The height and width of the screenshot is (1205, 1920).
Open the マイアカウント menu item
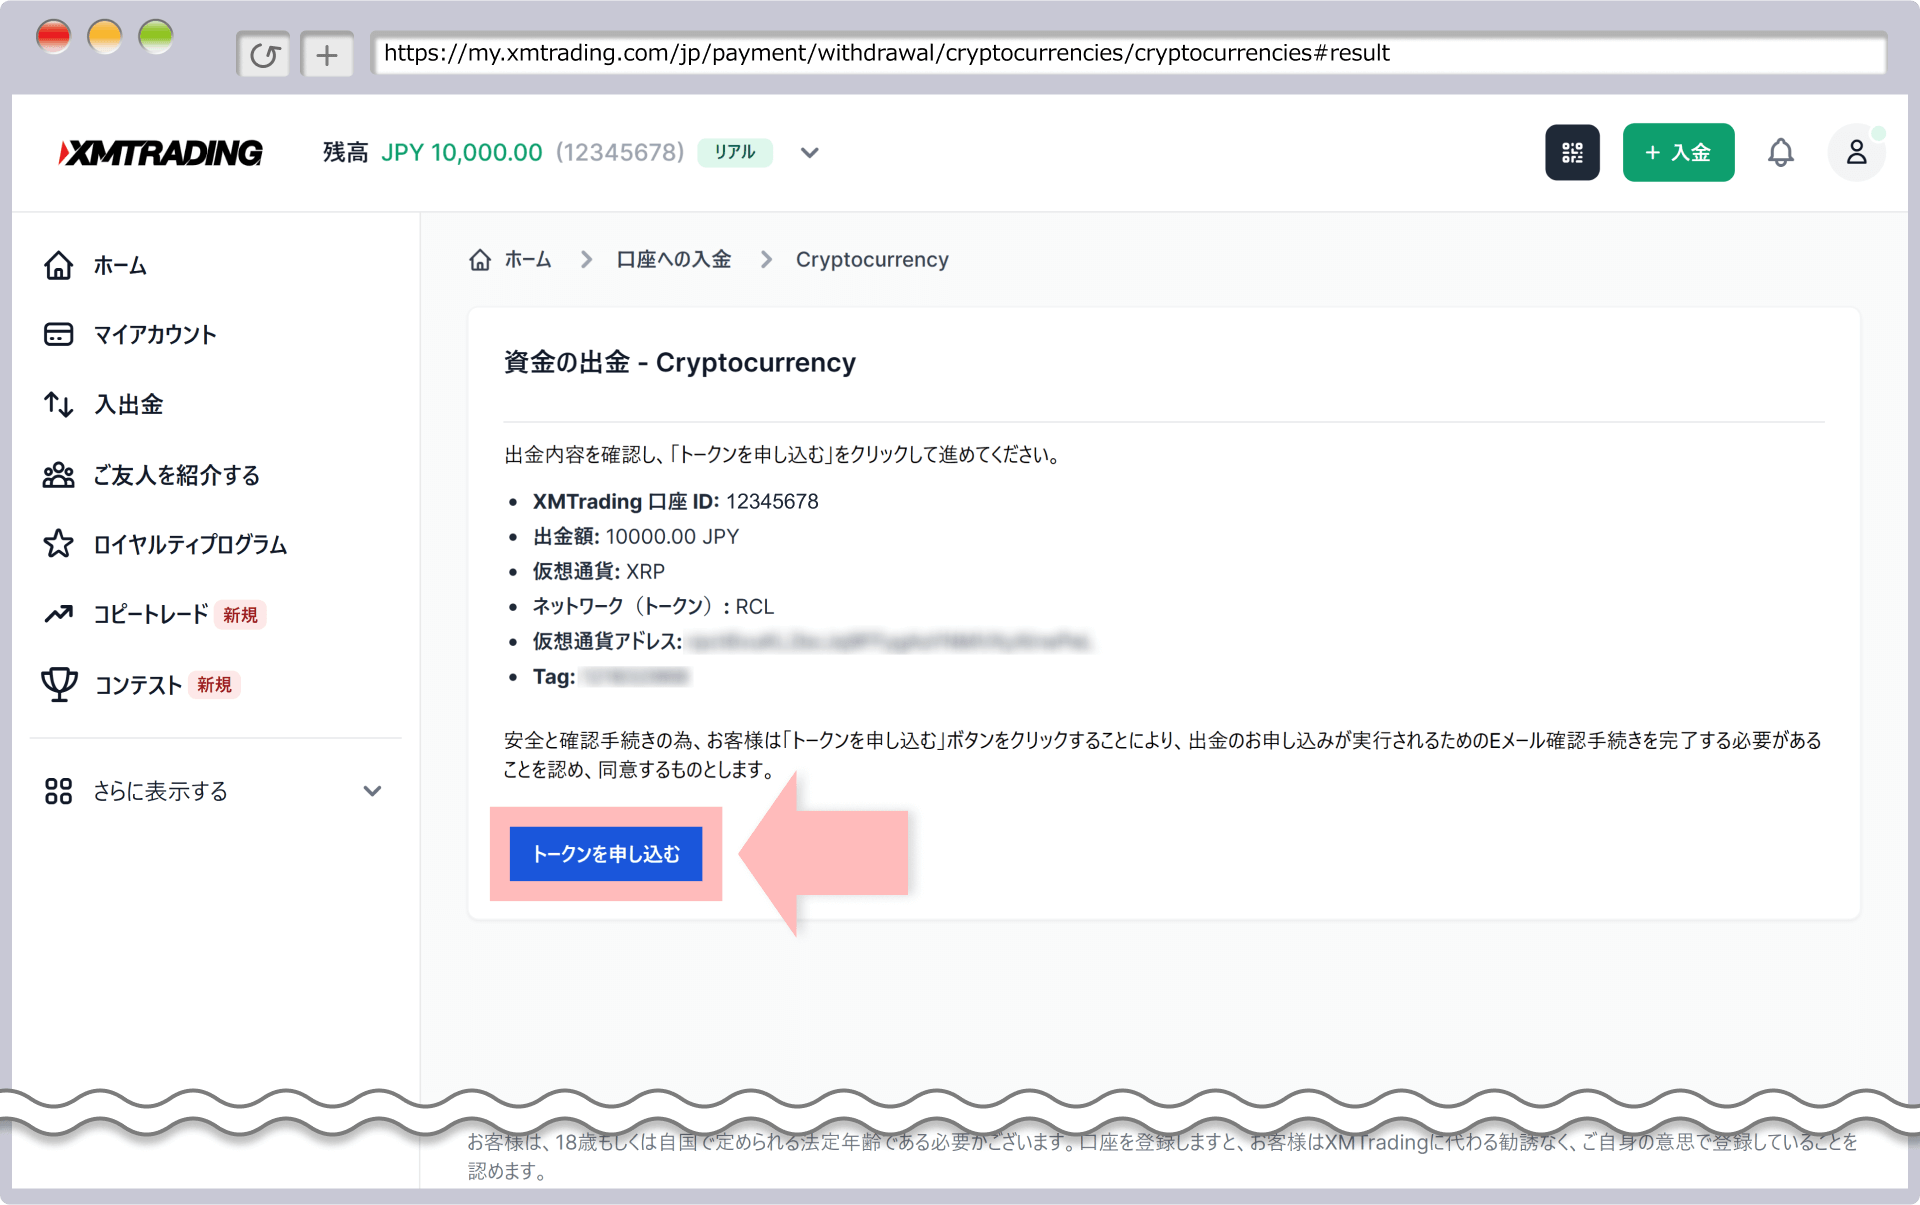[154, 334]
